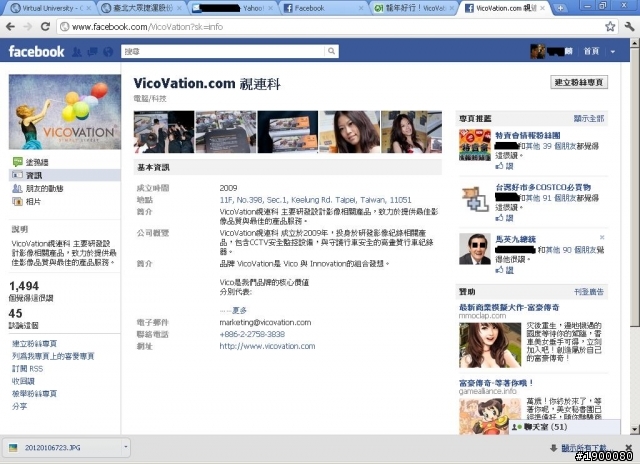Switch to the Yahoo mail tab
Screen dimensions: 640x464
[x=232, y=8]
